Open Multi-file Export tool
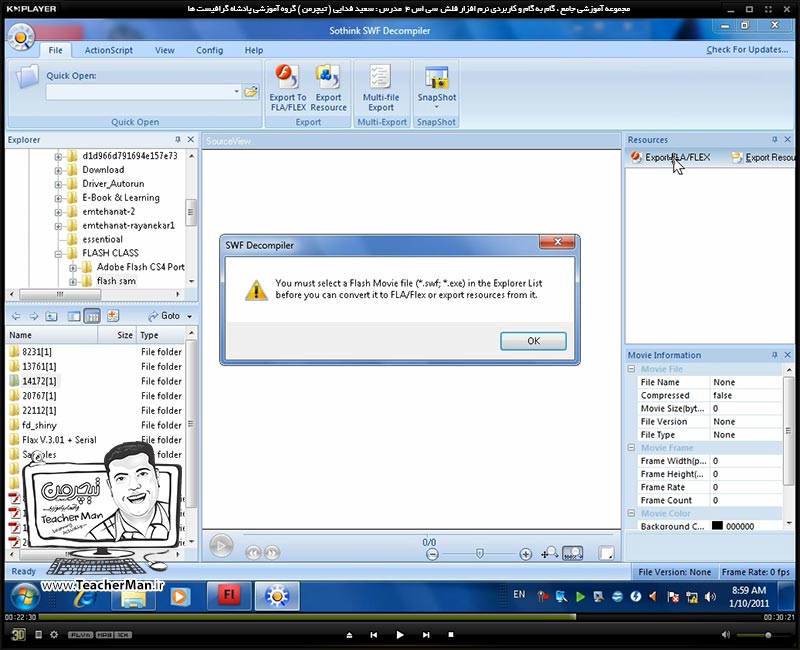This screenshot has height=650, width=800. pos(381,88)
